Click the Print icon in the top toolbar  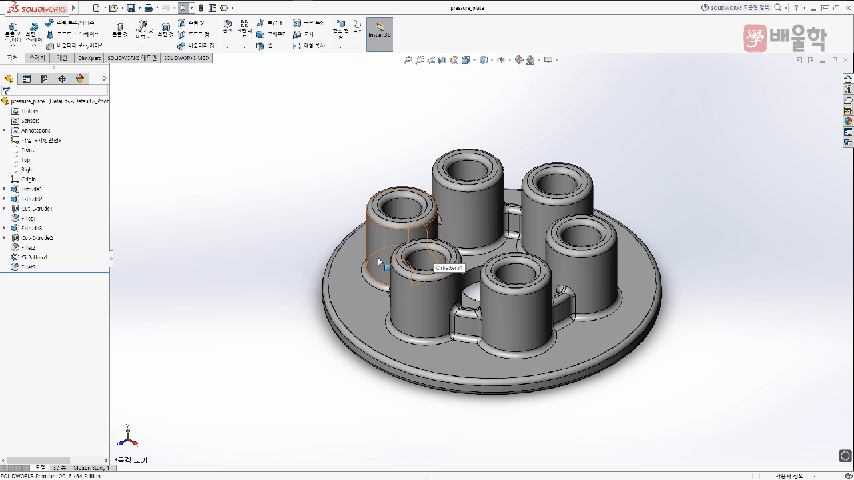148,8
